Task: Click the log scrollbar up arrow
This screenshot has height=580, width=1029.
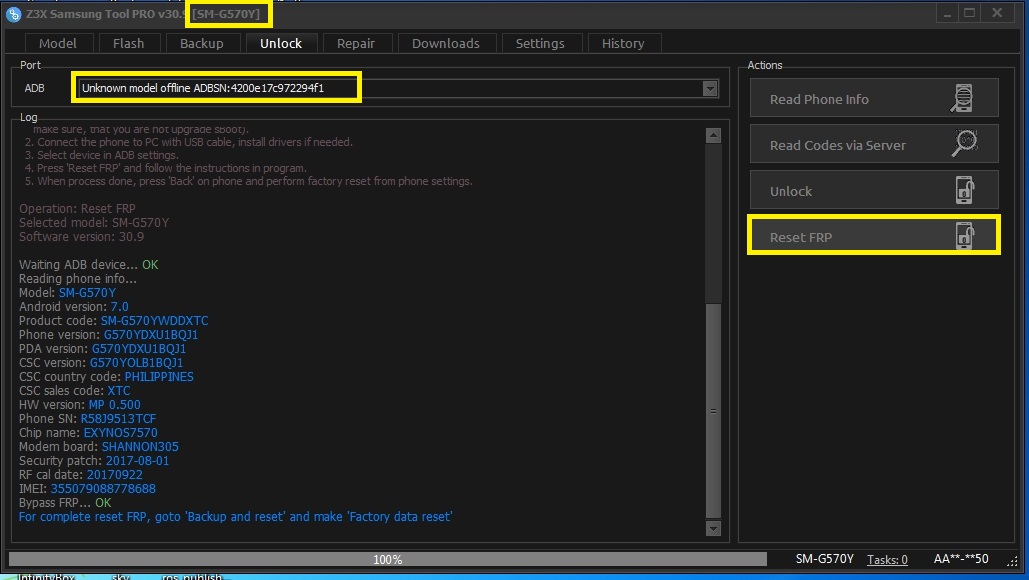Action: 713,135
